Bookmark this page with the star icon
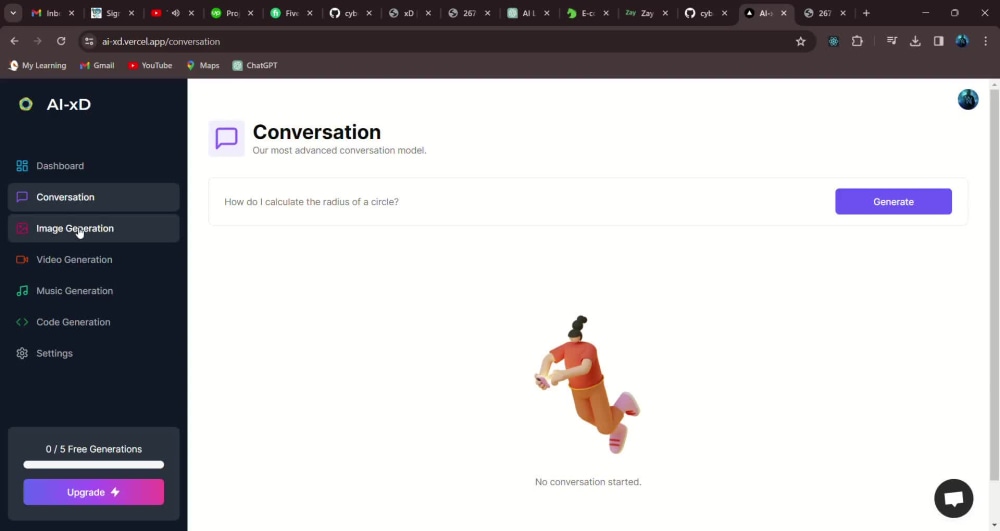 click(x=800, y=41)
